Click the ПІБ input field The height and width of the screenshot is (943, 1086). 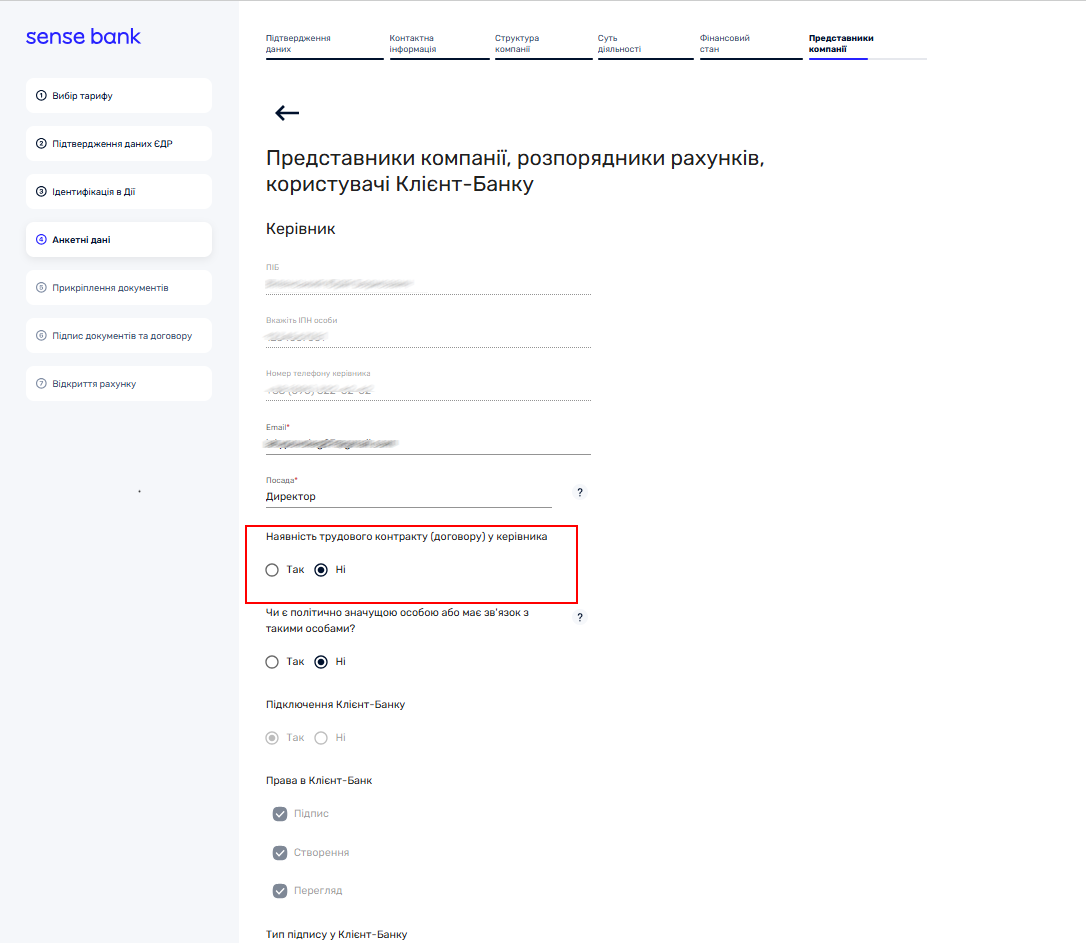tap(428, 284)
